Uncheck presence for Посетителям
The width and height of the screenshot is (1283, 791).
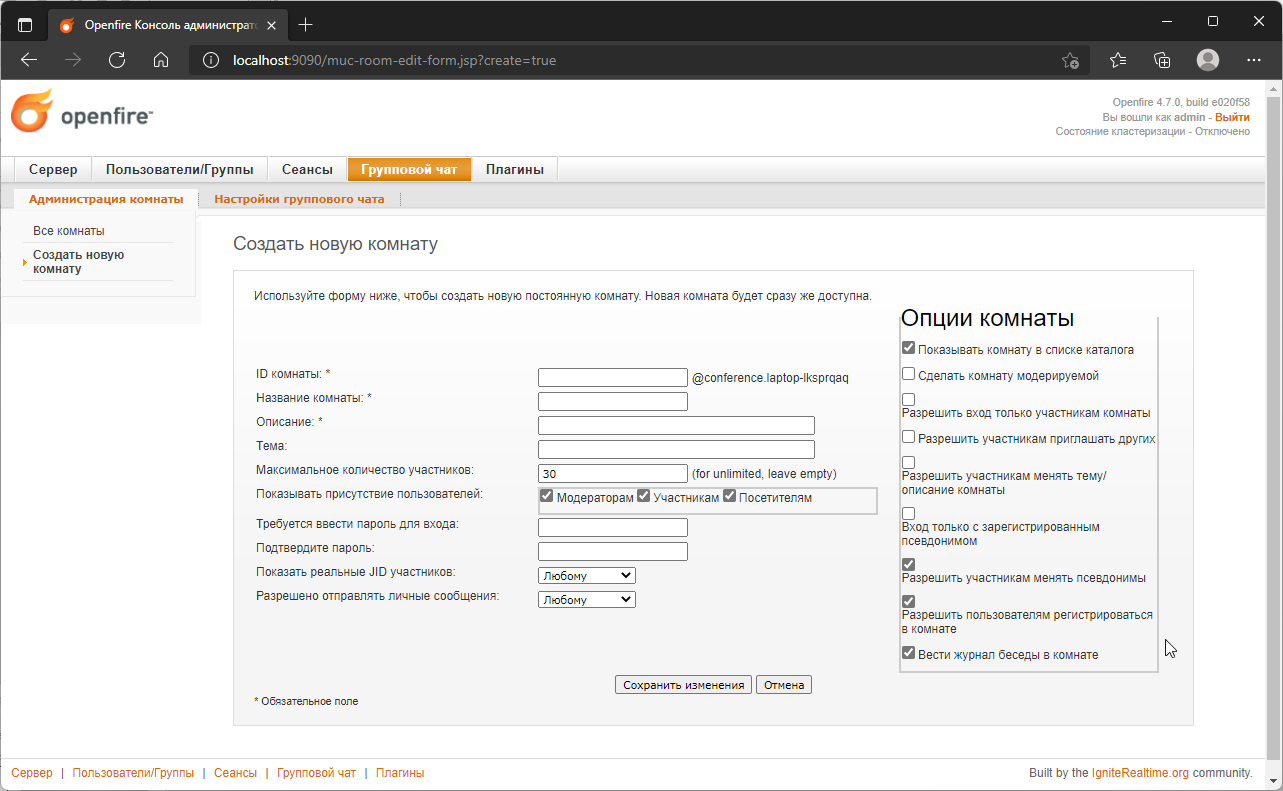pyautogui.click(x=730, y=496)
